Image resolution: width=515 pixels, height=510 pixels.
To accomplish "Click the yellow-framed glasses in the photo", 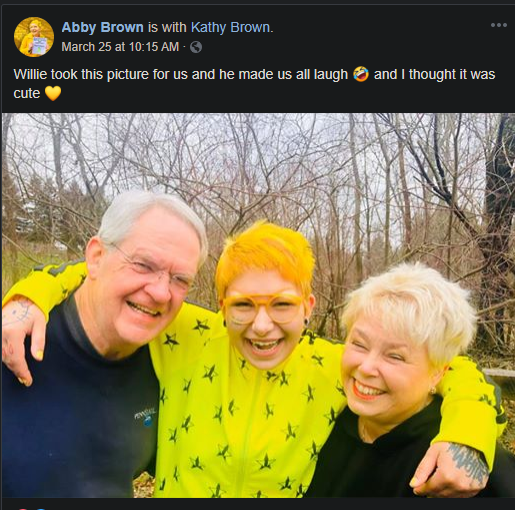I will pos(263,308).
